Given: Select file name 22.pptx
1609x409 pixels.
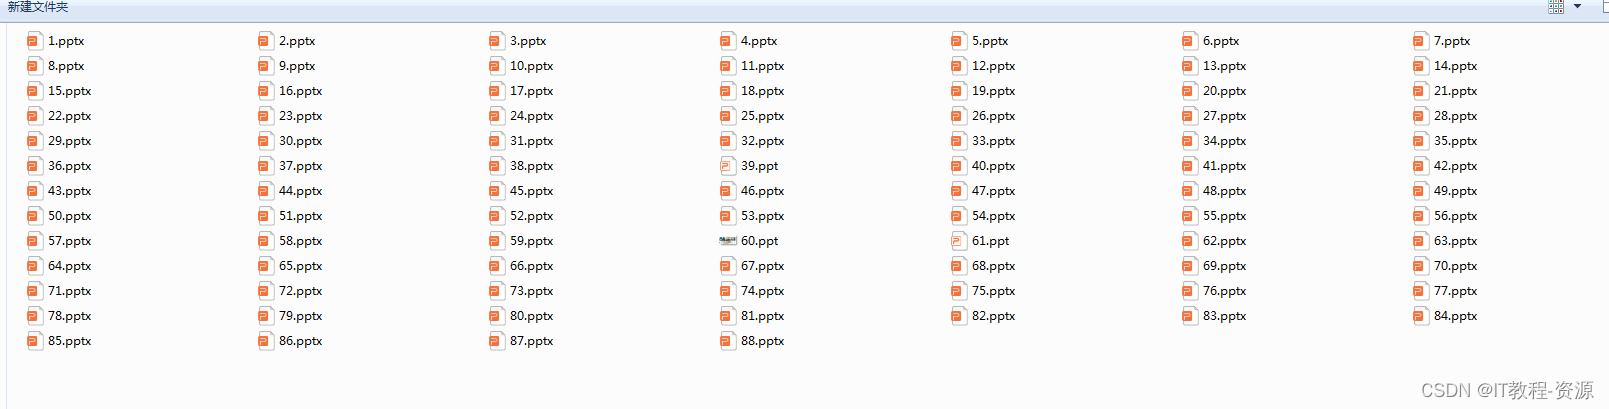Looking at the screenshot, I should (x=70, y=116).
